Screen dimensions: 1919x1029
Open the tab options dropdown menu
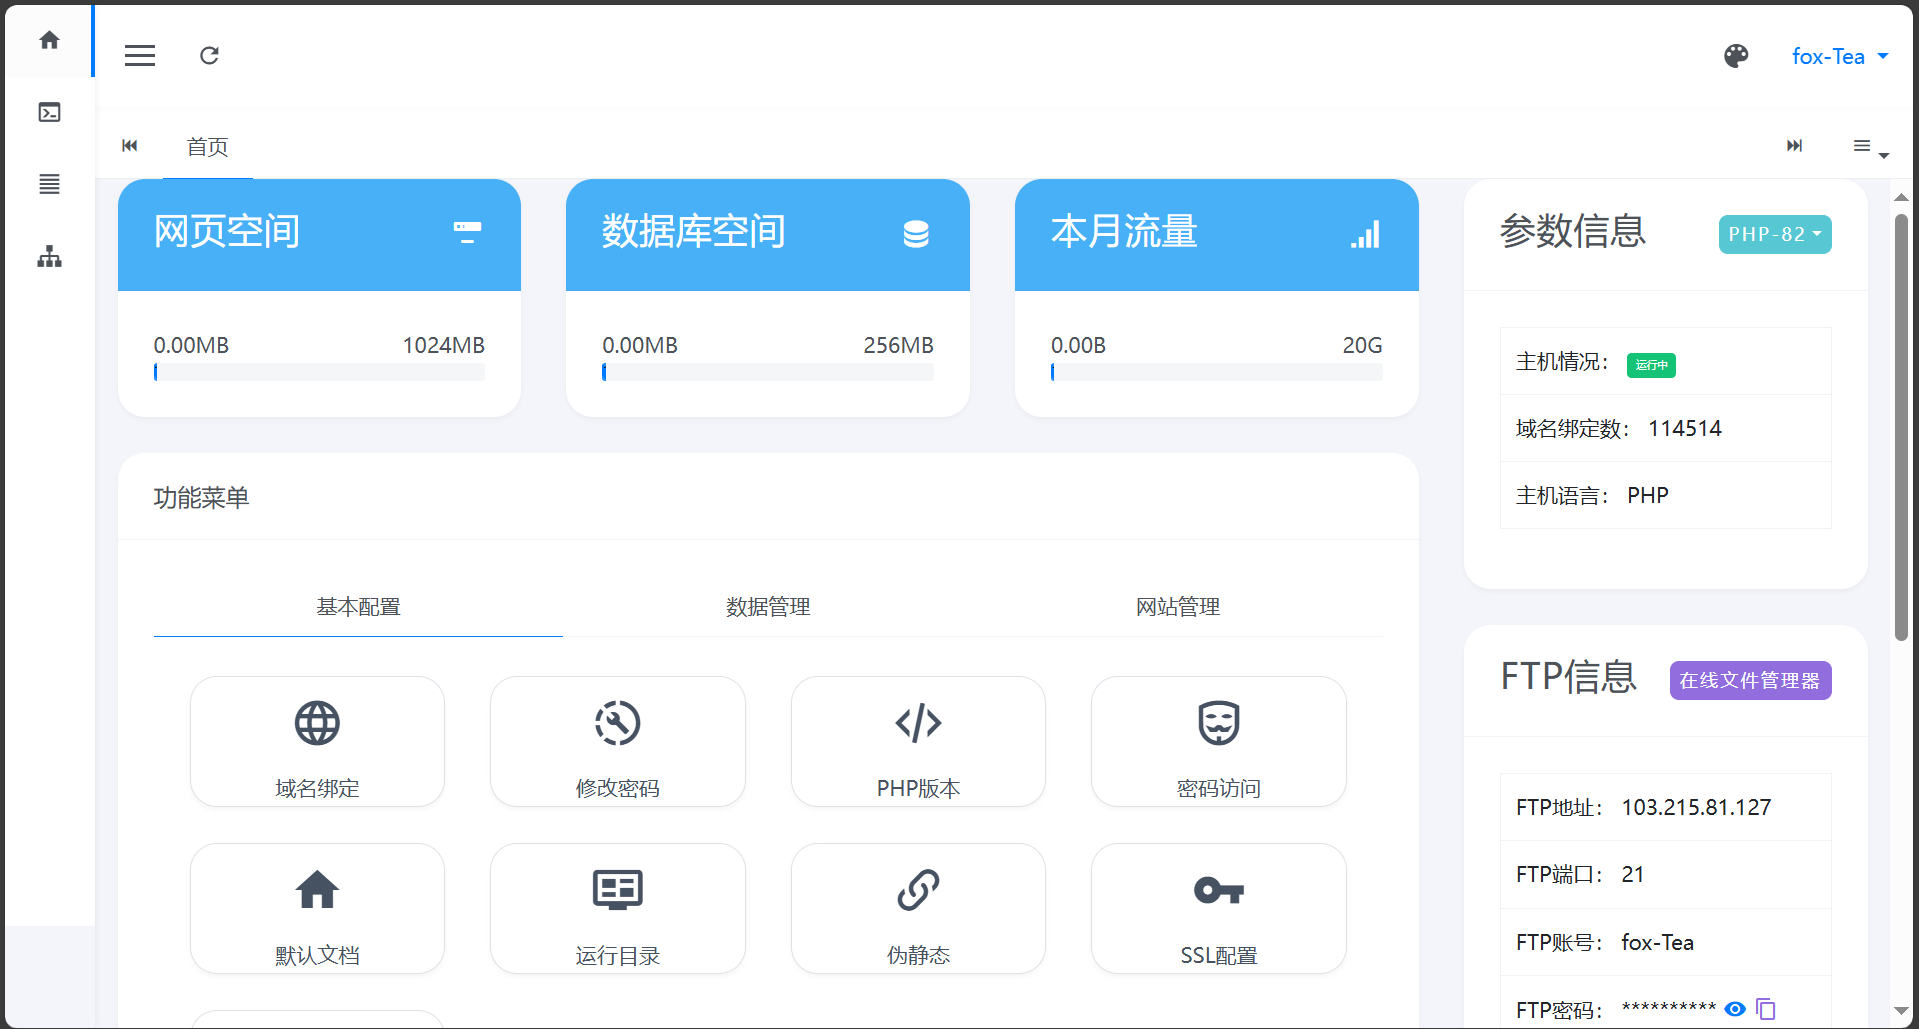coord(1870,147)
